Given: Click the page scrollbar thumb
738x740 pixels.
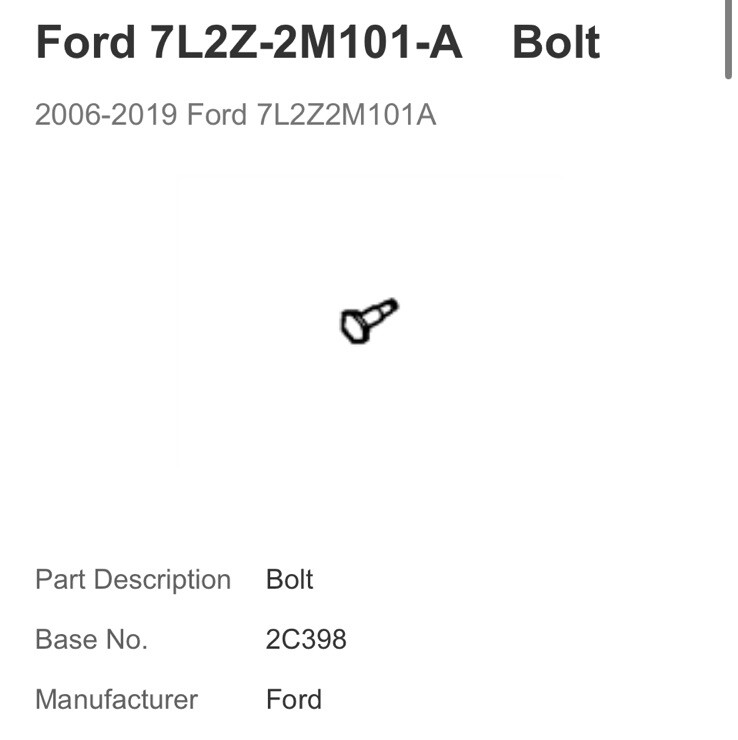Looking at the screenshot, I should point(731,38).
